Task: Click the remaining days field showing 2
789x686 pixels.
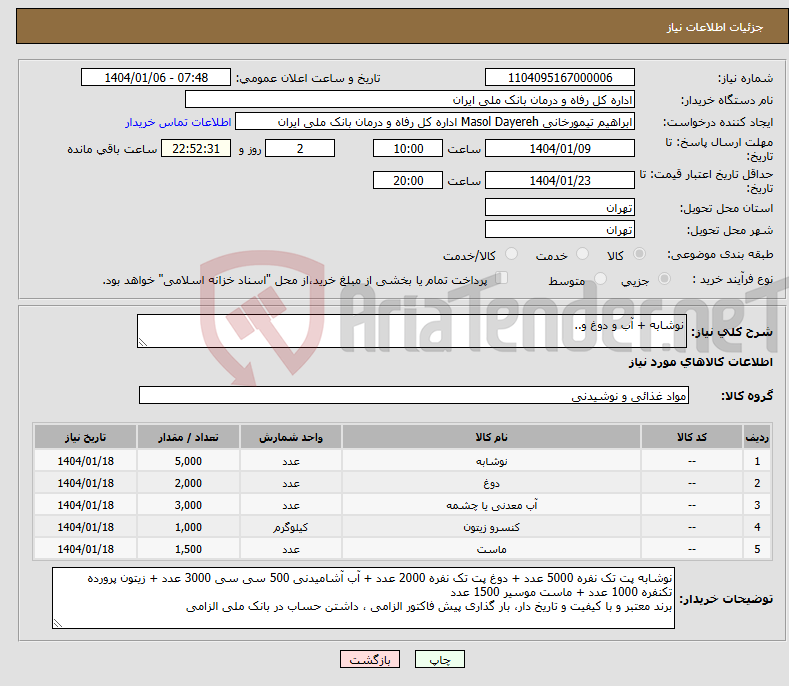Action: point(300,148)
